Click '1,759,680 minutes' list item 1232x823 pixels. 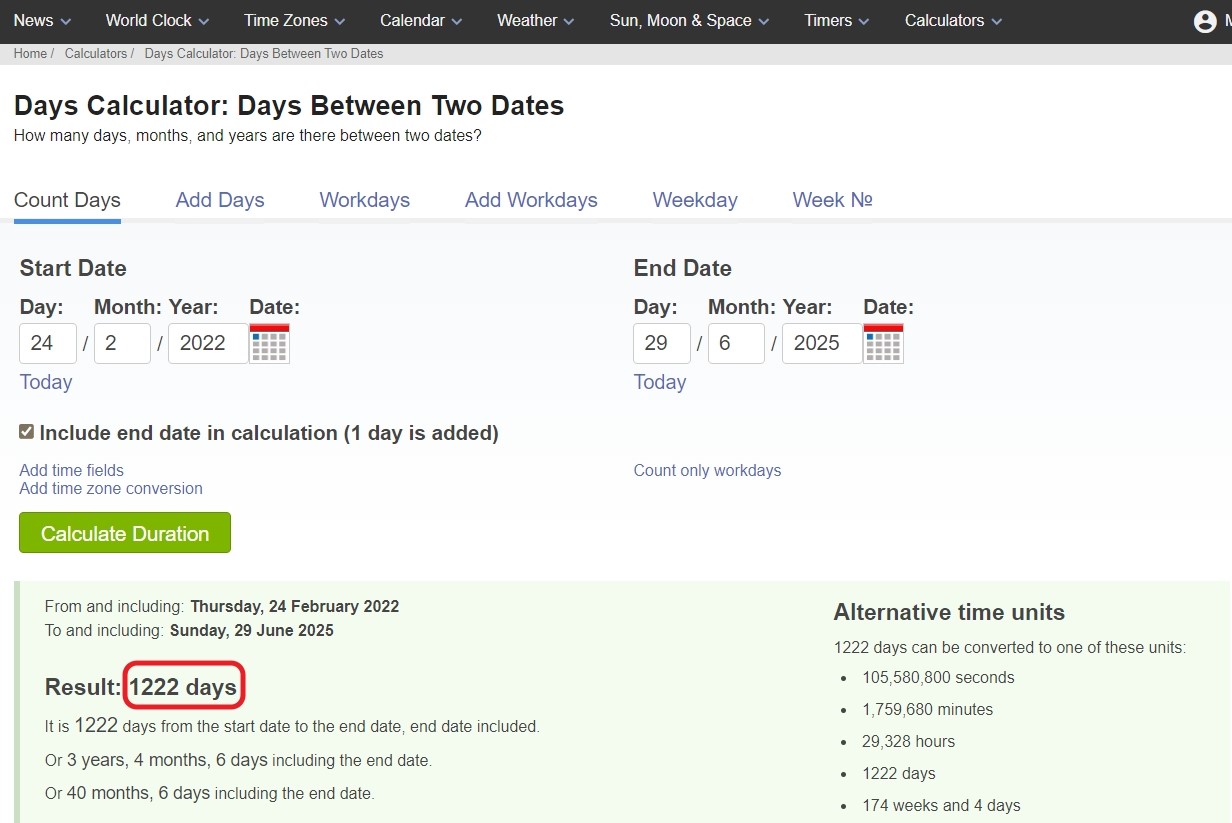click(x=927, y=709)
